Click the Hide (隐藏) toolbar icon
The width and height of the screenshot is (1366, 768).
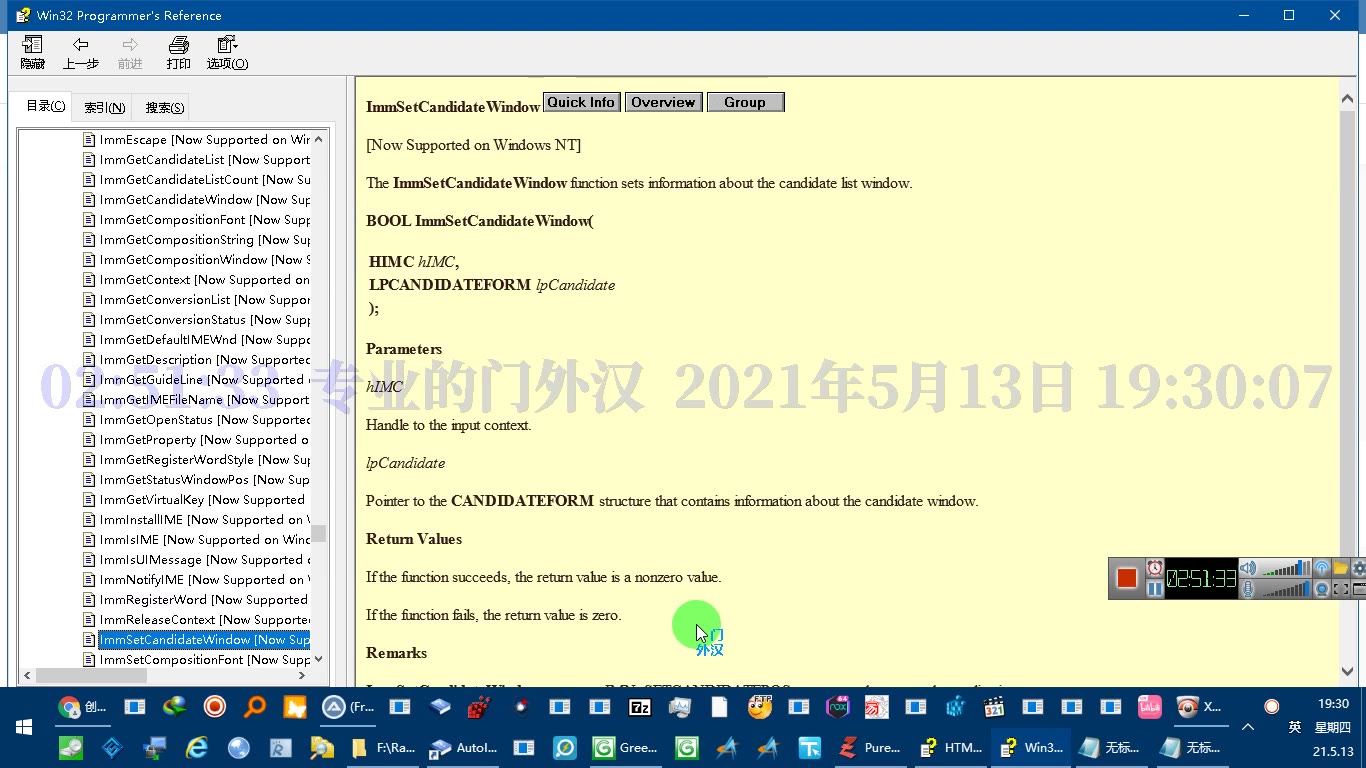(32, 53)
